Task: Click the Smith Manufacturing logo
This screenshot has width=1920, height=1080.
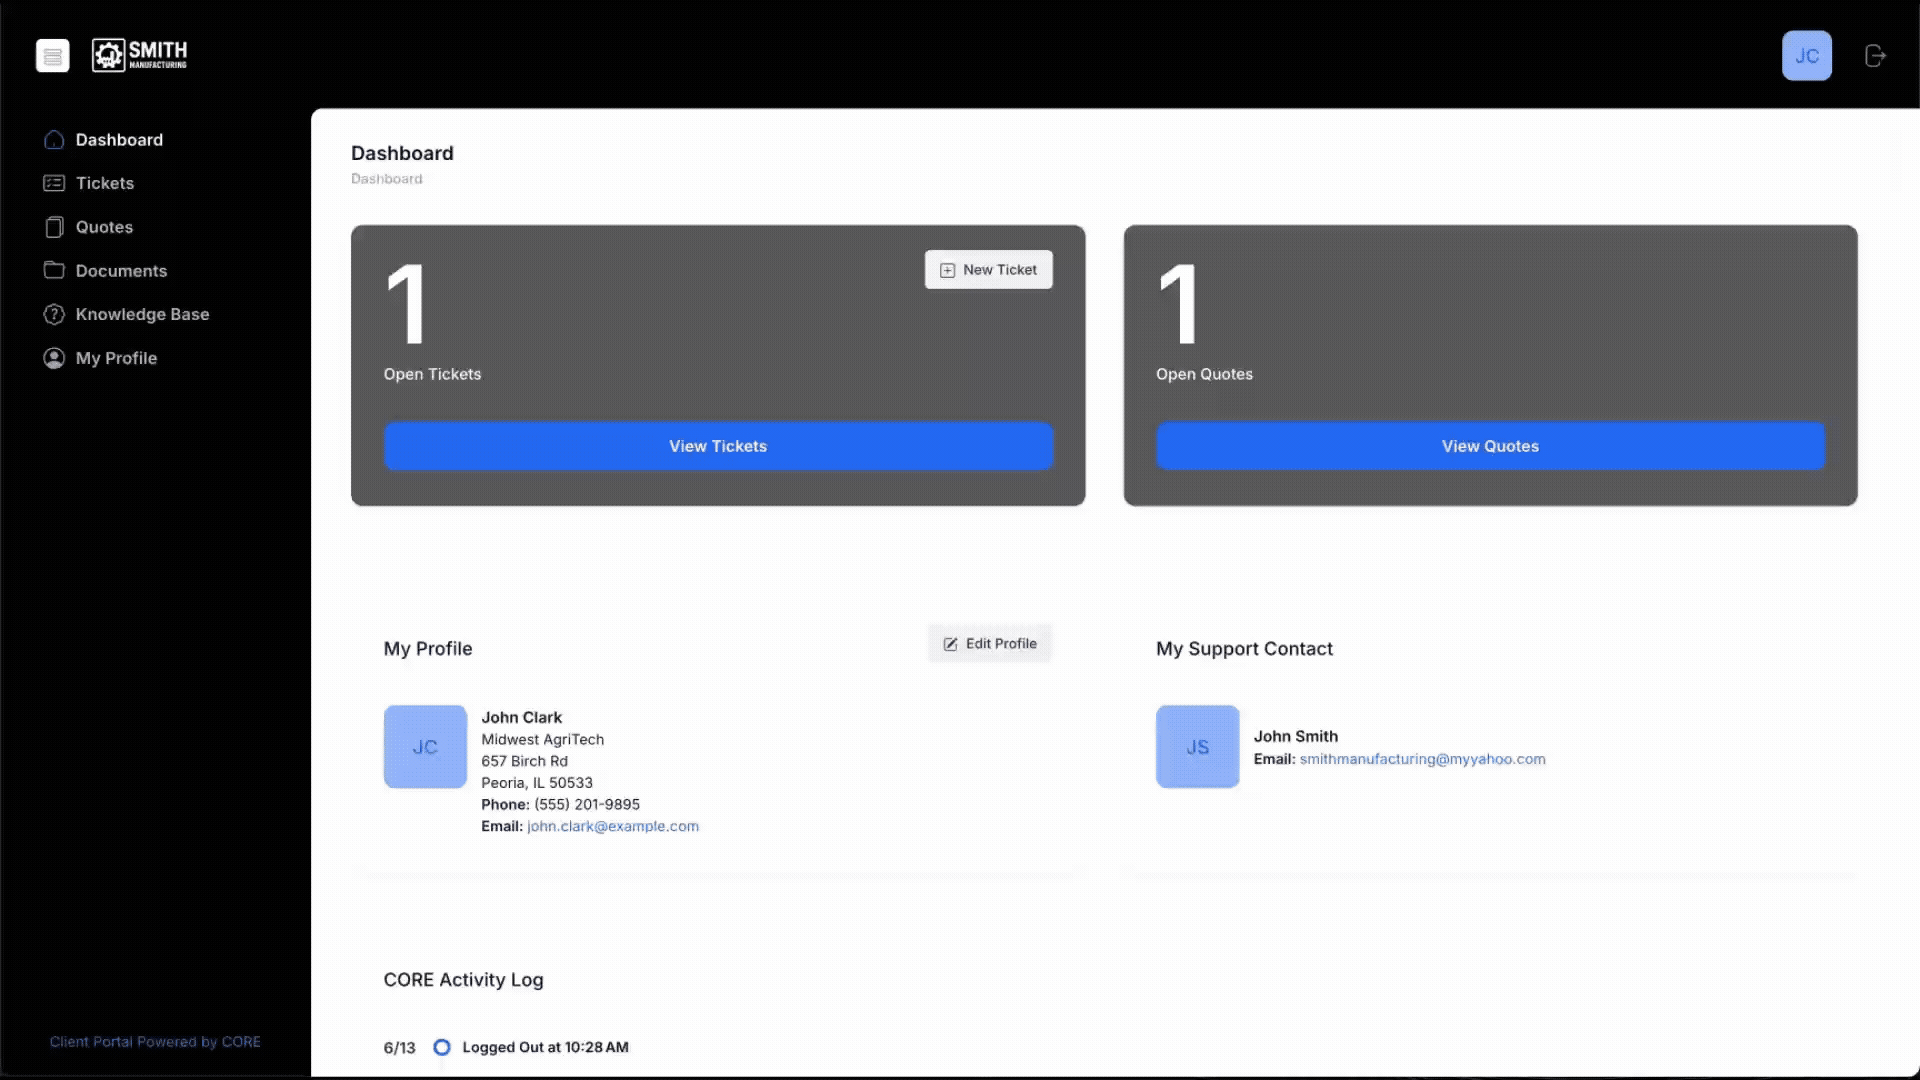Action: (x=140, y=55)
